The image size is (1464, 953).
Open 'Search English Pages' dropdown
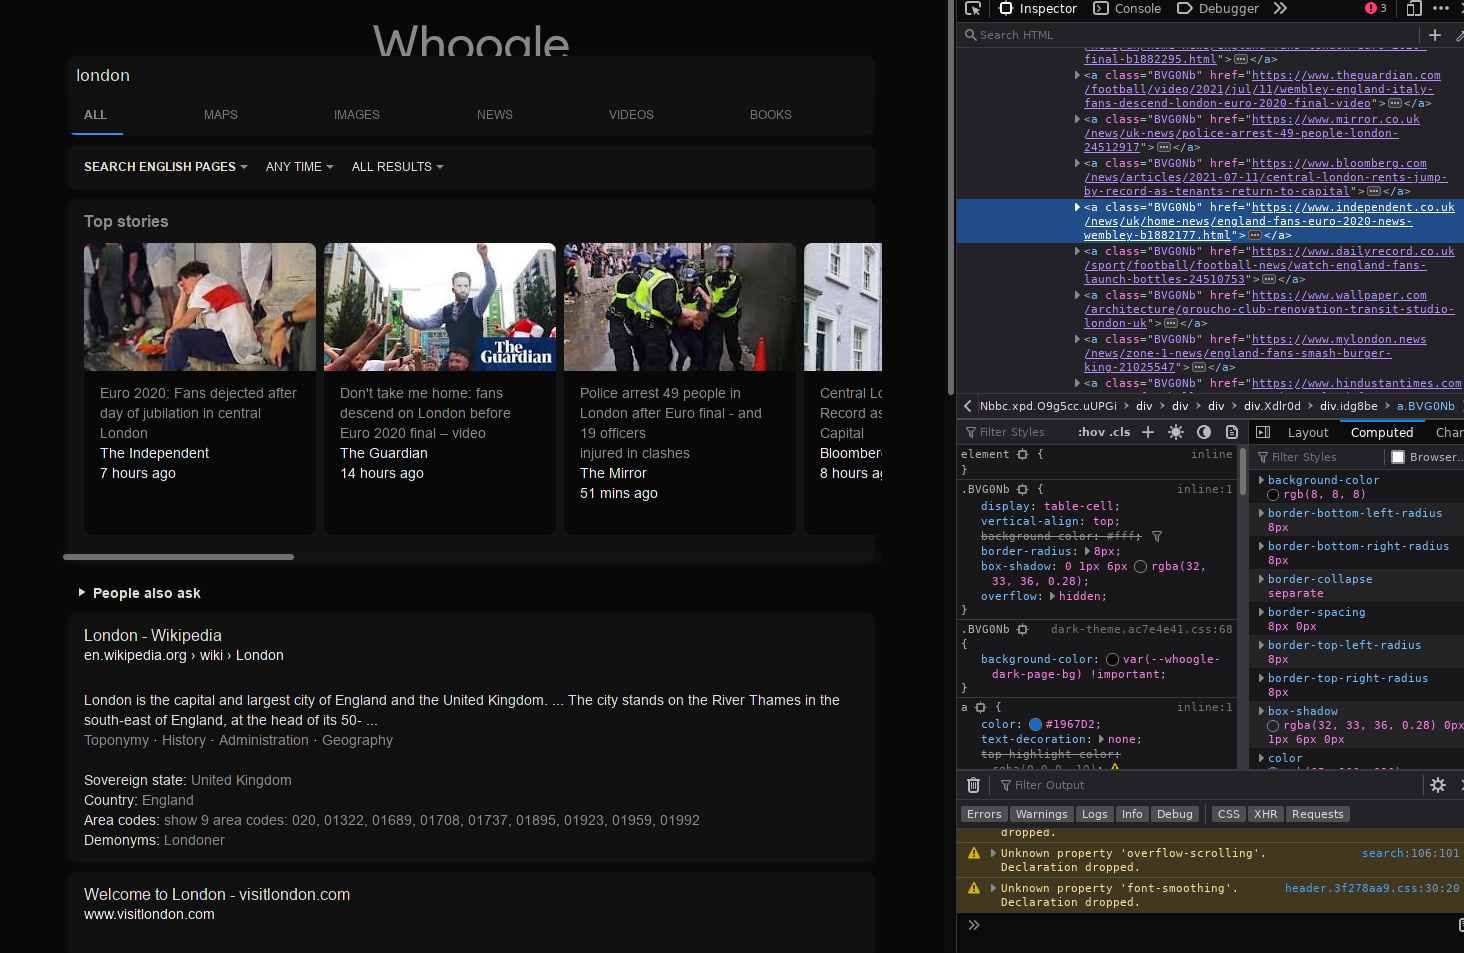165,167
